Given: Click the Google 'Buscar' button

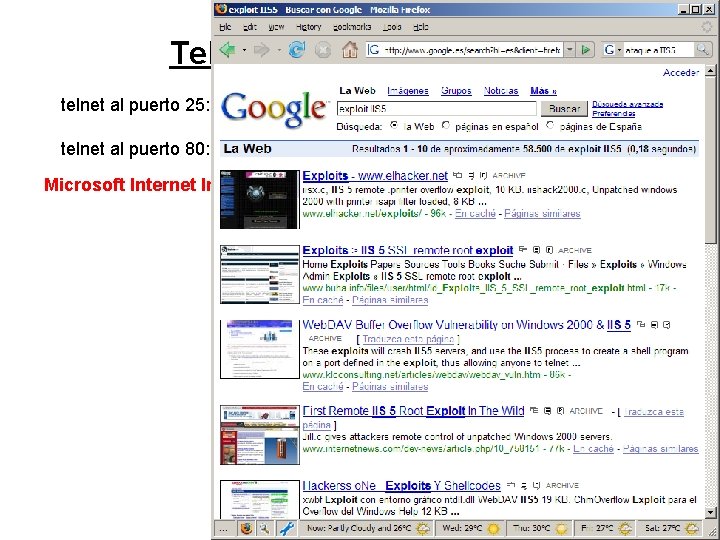Looking at the screenshot, I should pyautogui.click(x=564, y=109).
